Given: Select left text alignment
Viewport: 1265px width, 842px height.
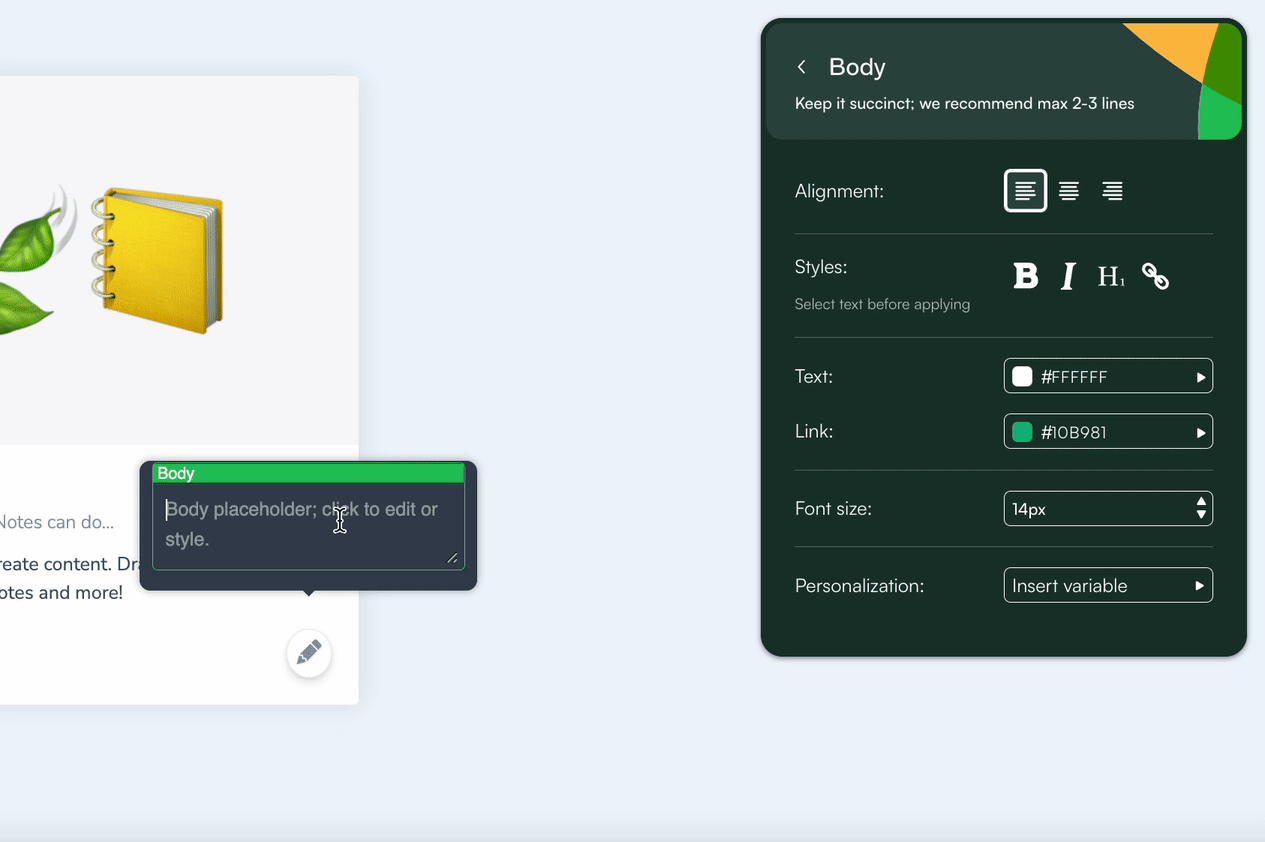Looking at the screenshot, I should pyautogui.click(x=1025, y=190).
